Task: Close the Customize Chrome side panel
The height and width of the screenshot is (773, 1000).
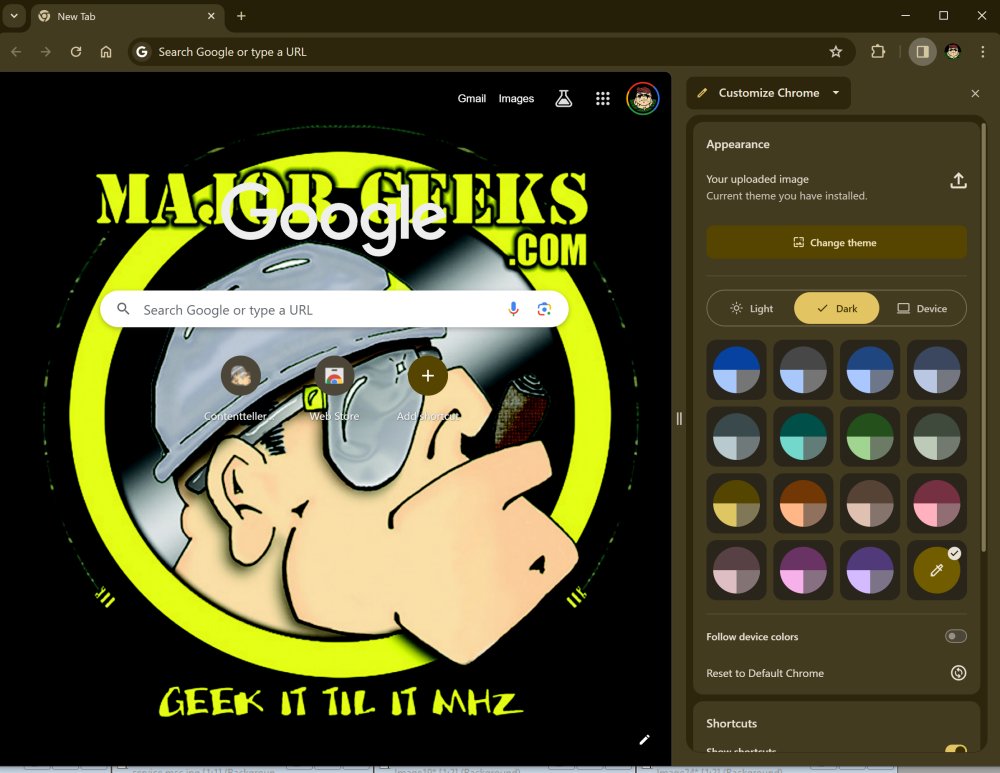Action: click(975, 93)
